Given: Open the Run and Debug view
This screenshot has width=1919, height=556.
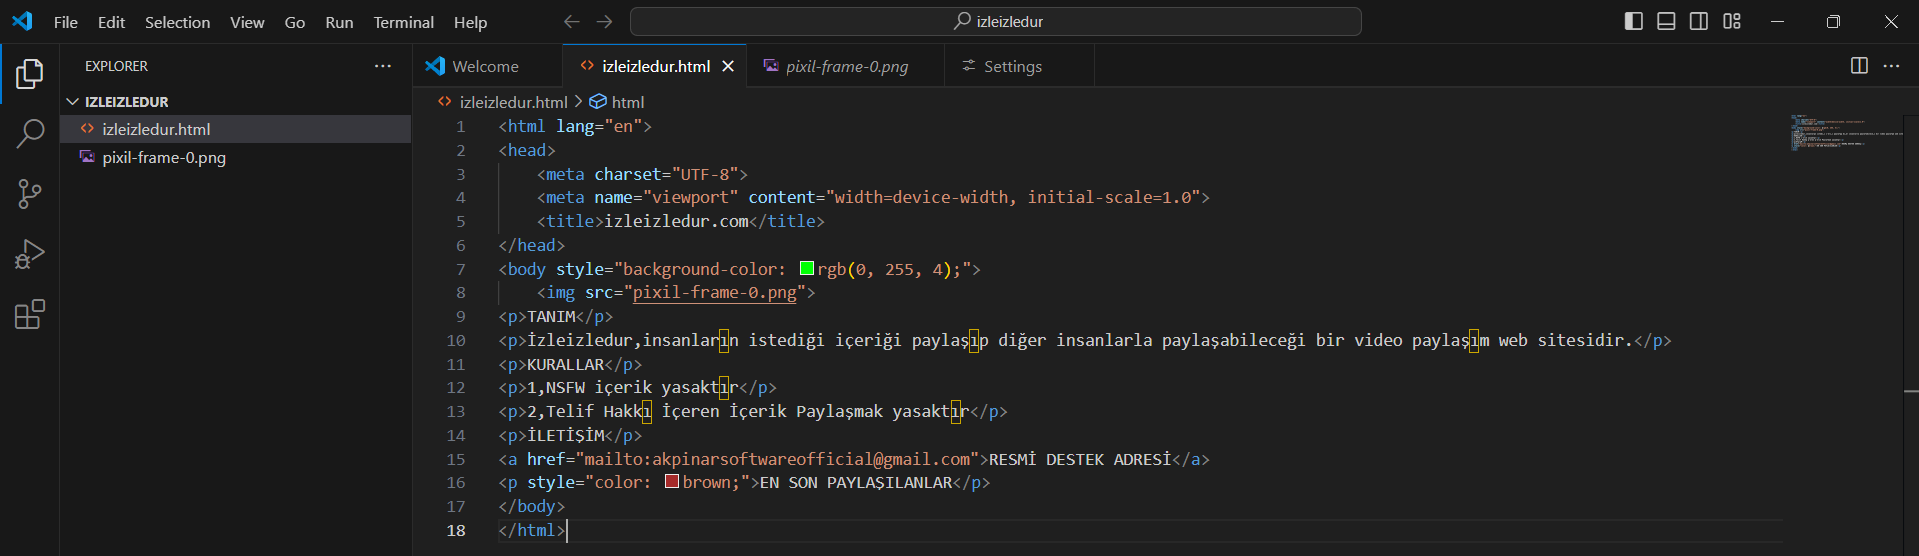Looking at the screenshot, I should tap(30, 254).
